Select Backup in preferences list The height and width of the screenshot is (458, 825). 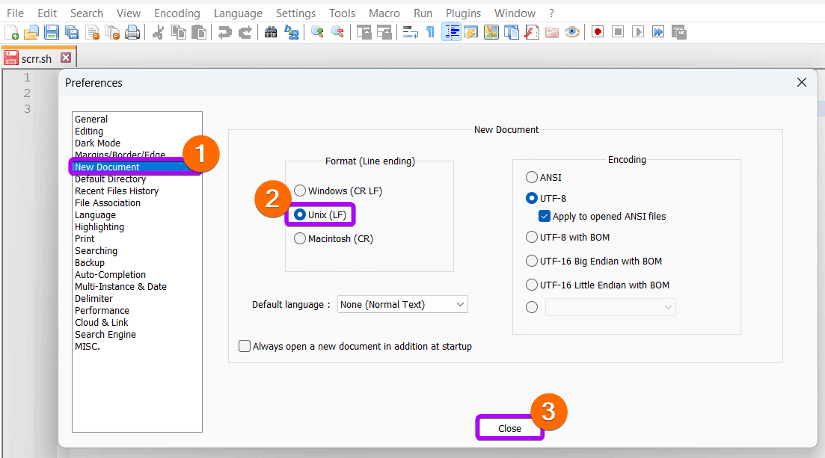[x=89, y=263]
